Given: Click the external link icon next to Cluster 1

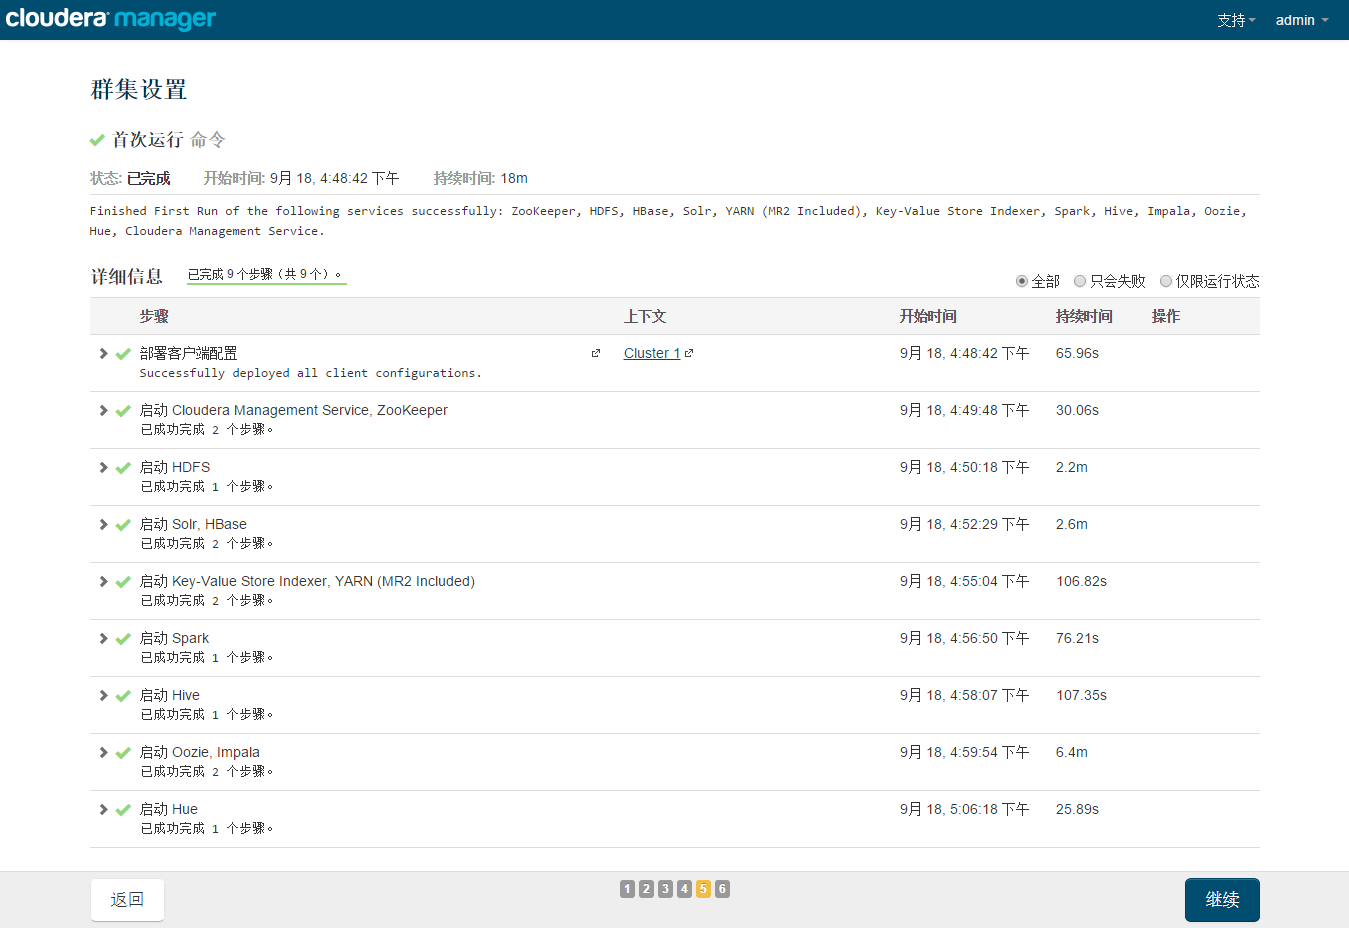Looking at the screenshot, I should [689, 353].
